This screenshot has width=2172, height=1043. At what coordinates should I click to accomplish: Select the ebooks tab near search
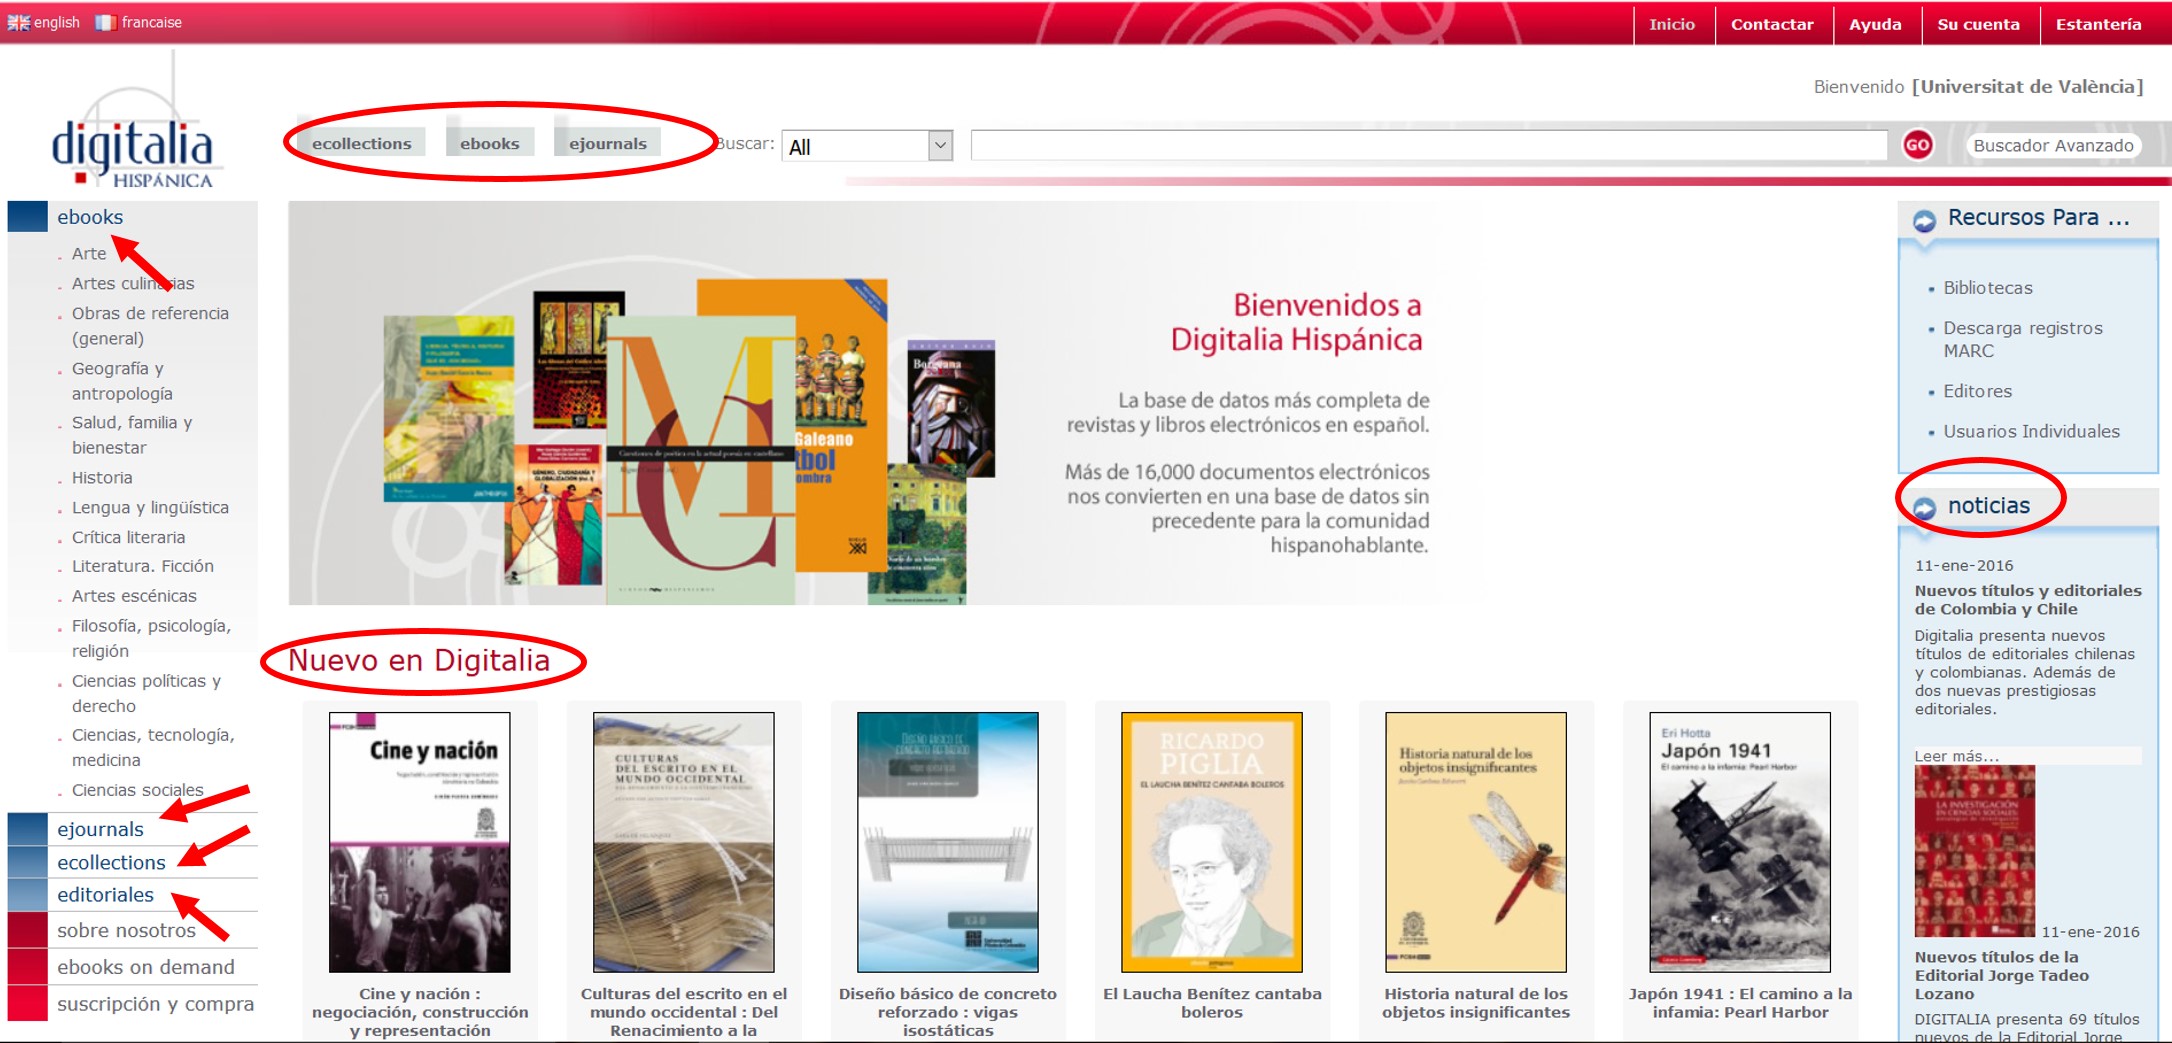(490, 143)
